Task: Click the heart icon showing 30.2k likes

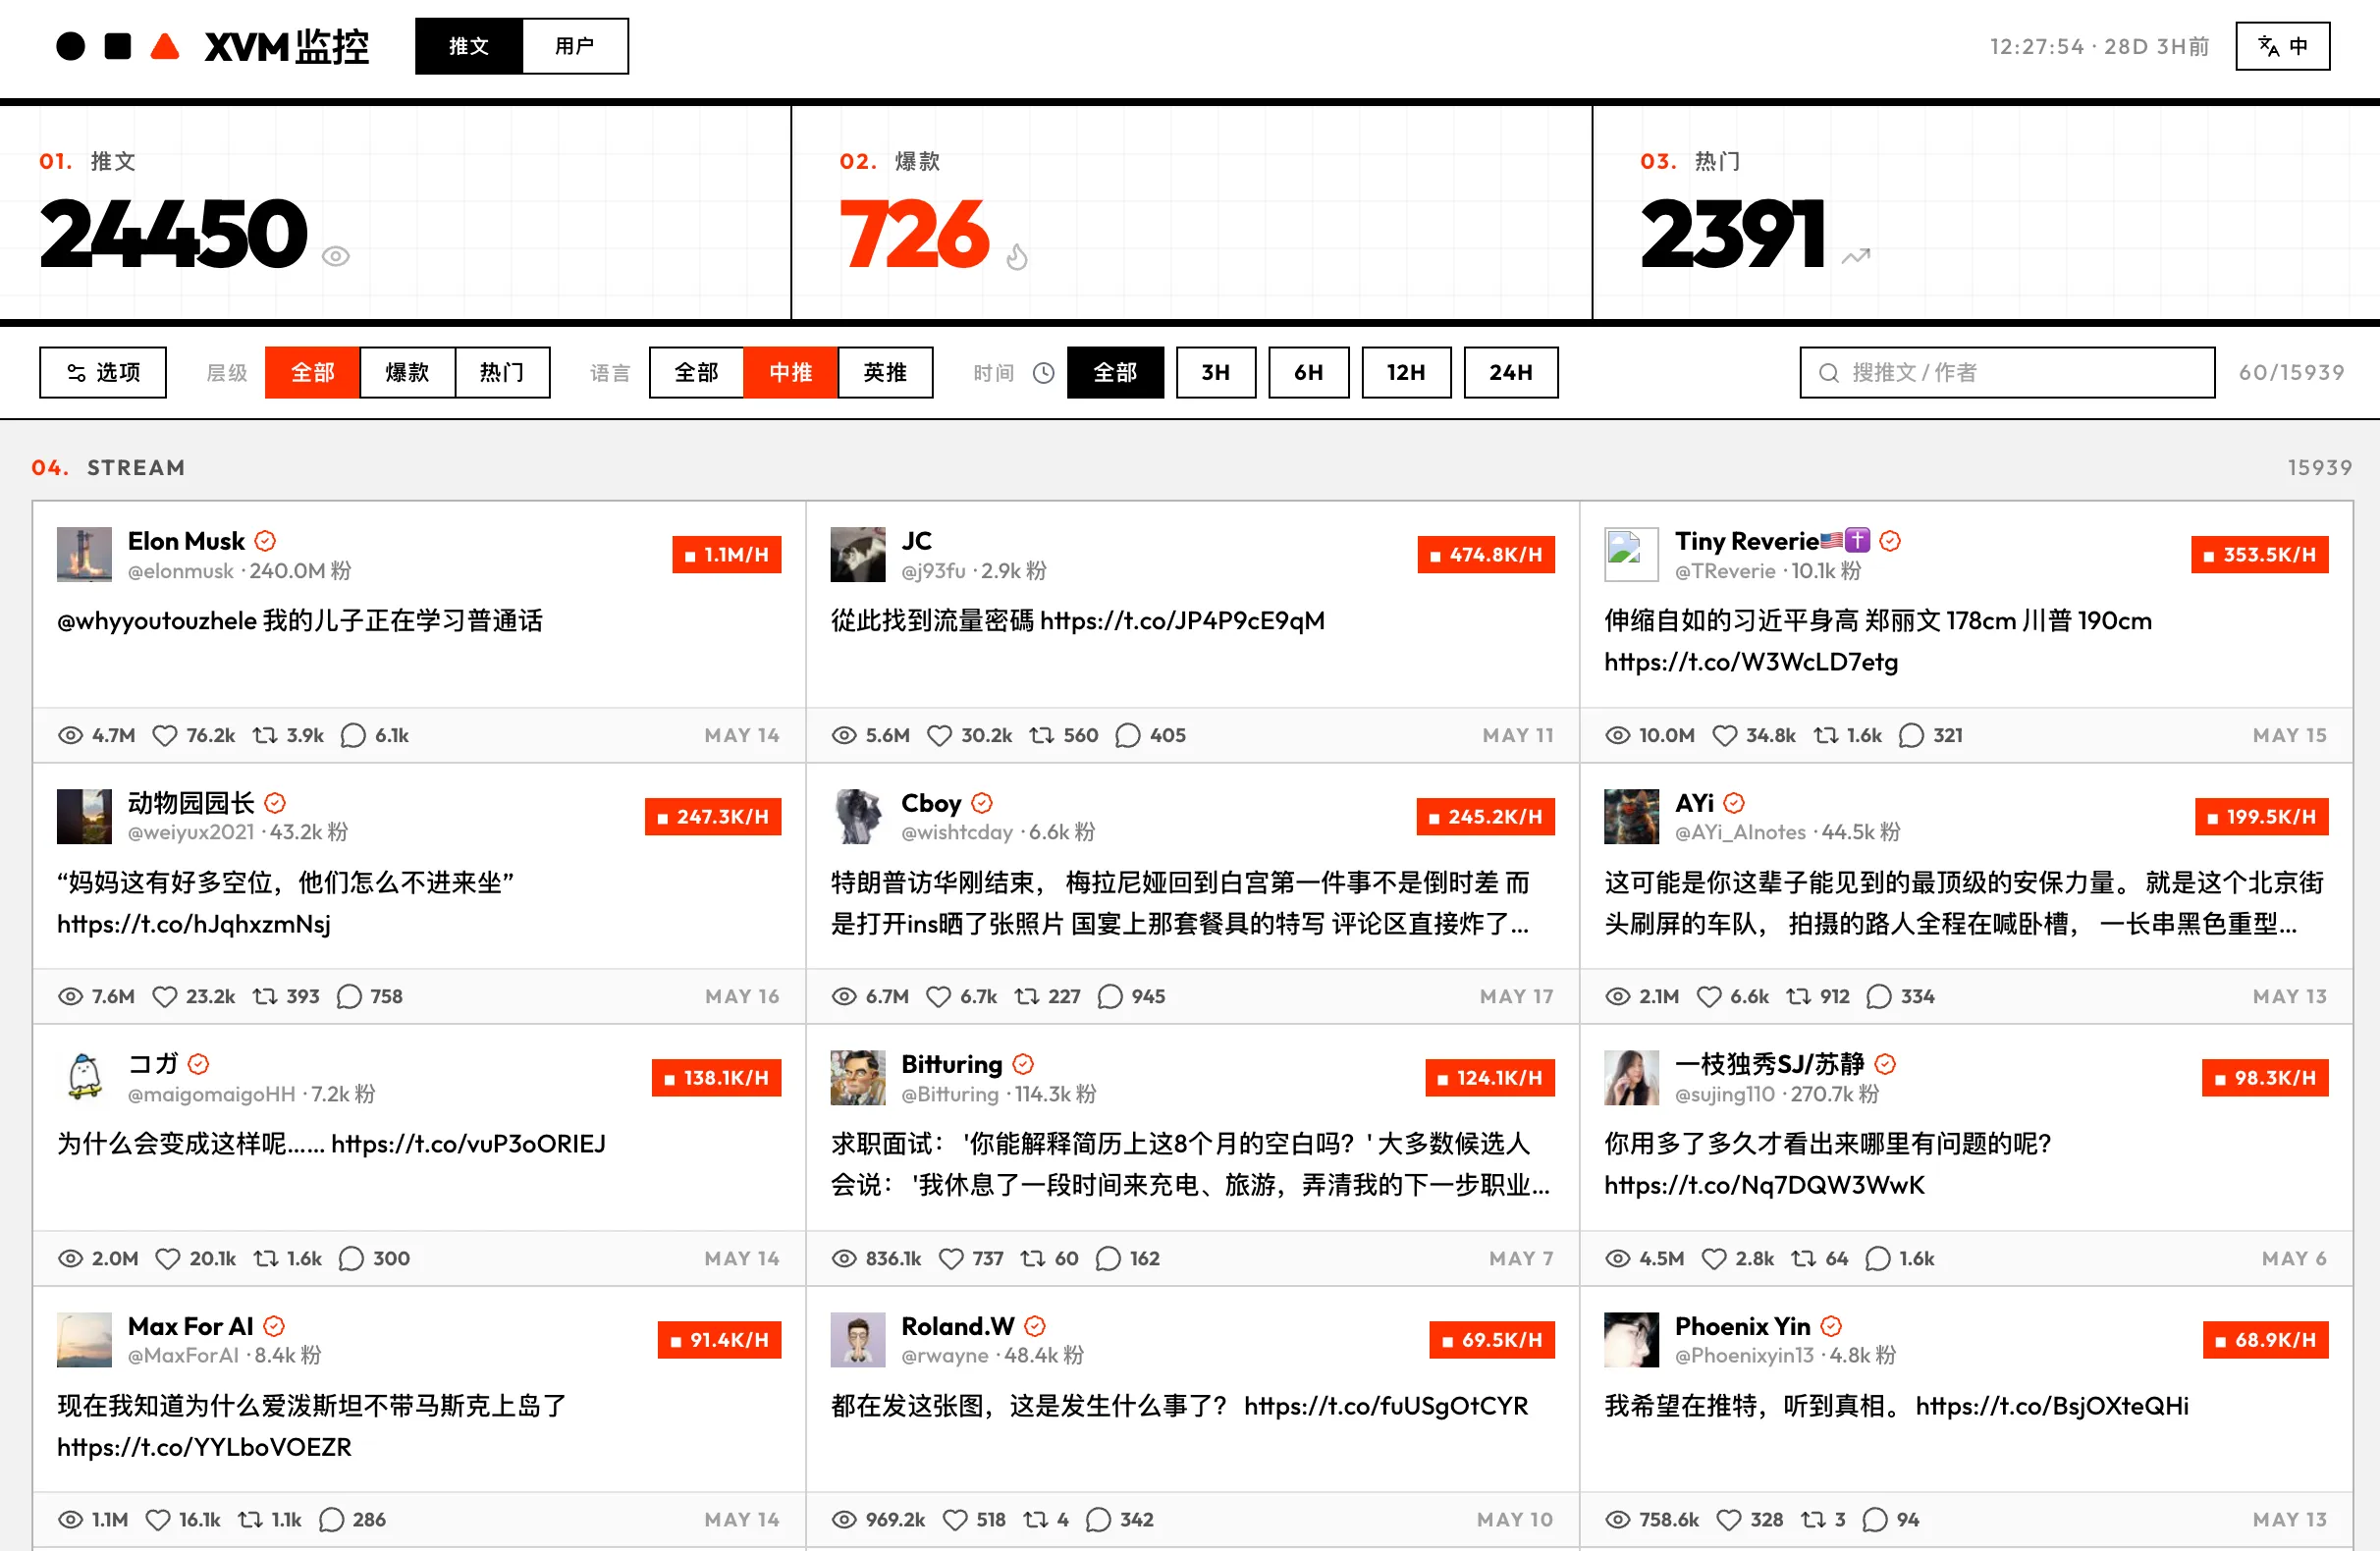Action: pyautogui.click(x=939, y=736)
